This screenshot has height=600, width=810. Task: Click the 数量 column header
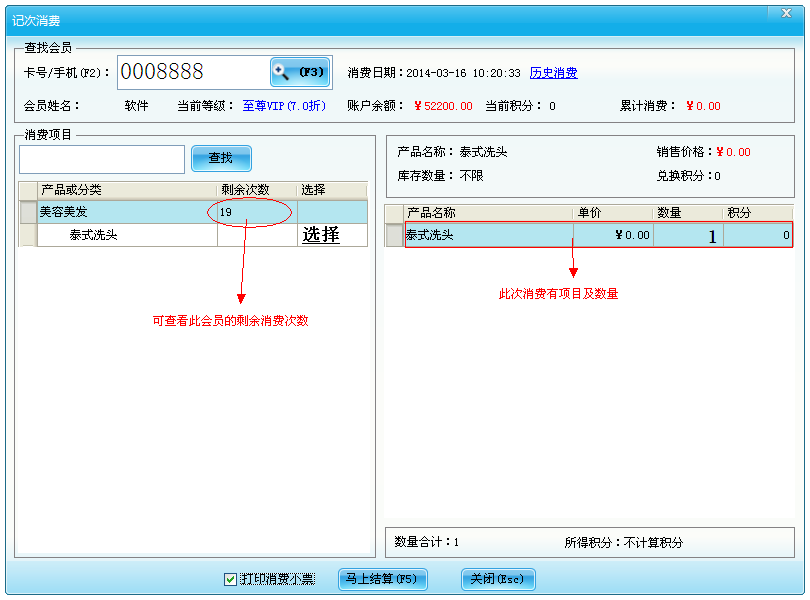coord(688,212)
